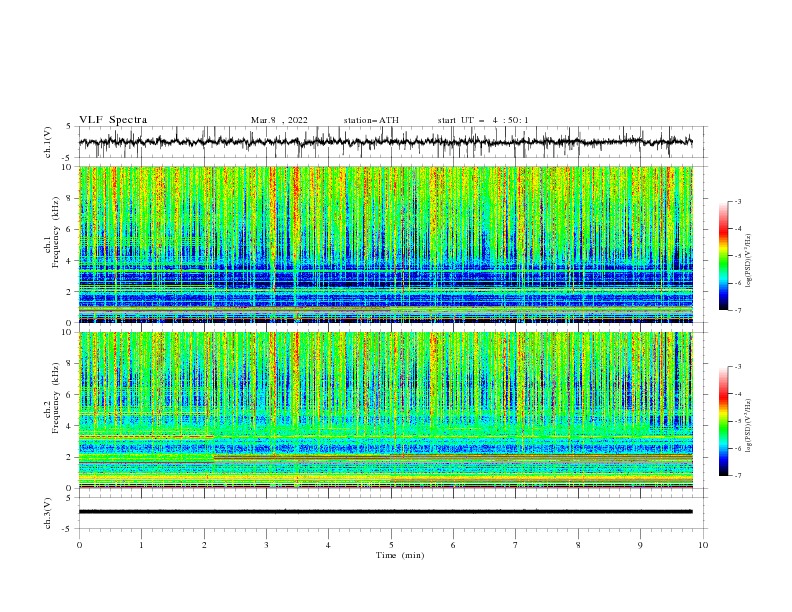Click the ch.1 spectrogram color scale bar
The height and width of the screenshot is (612, 792).
point(723,256)
